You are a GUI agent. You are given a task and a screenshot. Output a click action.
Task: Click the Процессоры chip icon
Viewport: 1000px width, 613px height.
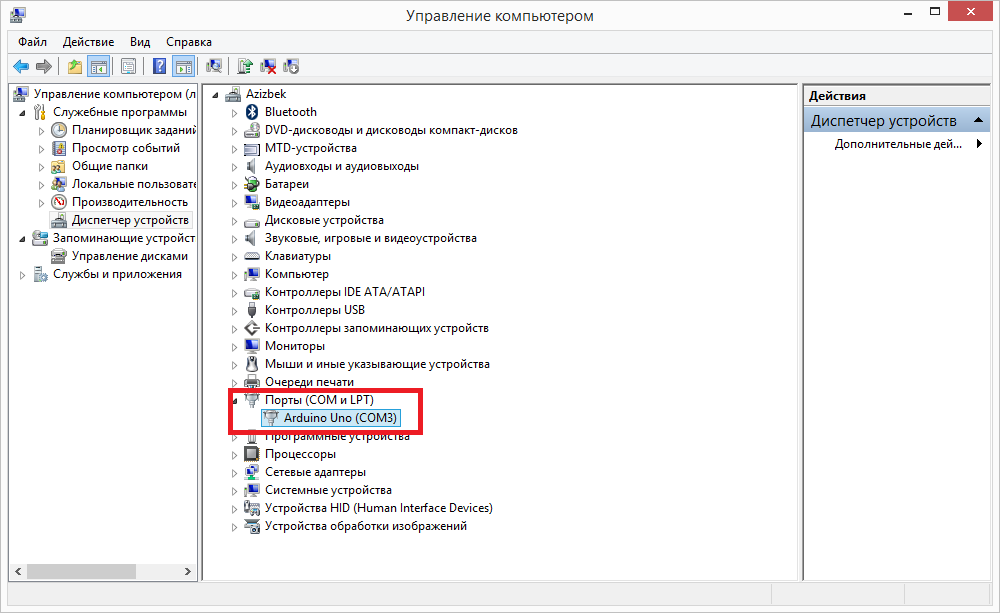click(x=252, y=454)
